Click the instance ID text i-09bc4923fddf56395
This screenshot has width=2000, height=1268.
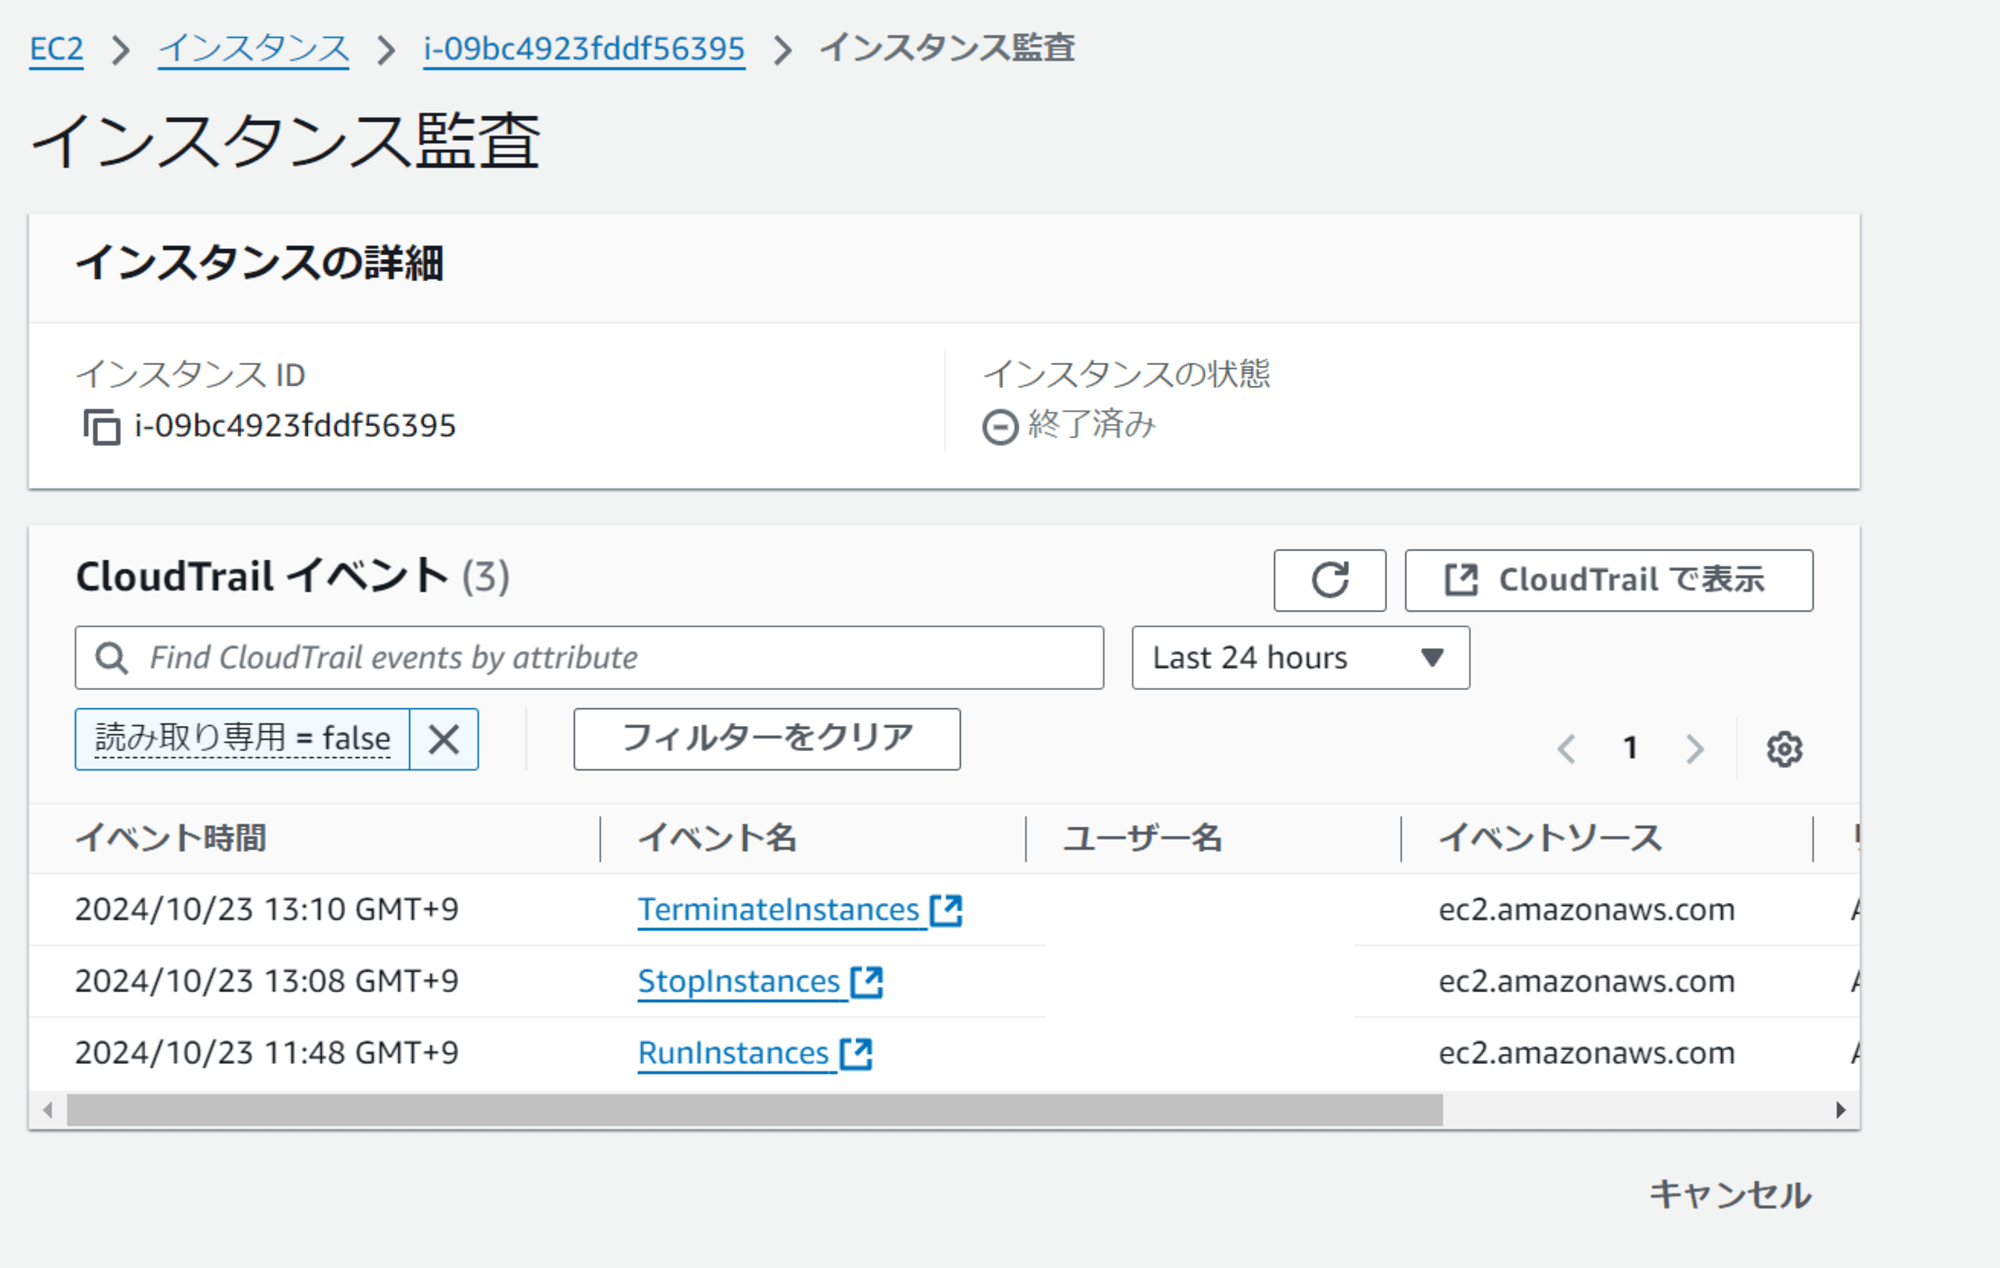tap(295, 427)
